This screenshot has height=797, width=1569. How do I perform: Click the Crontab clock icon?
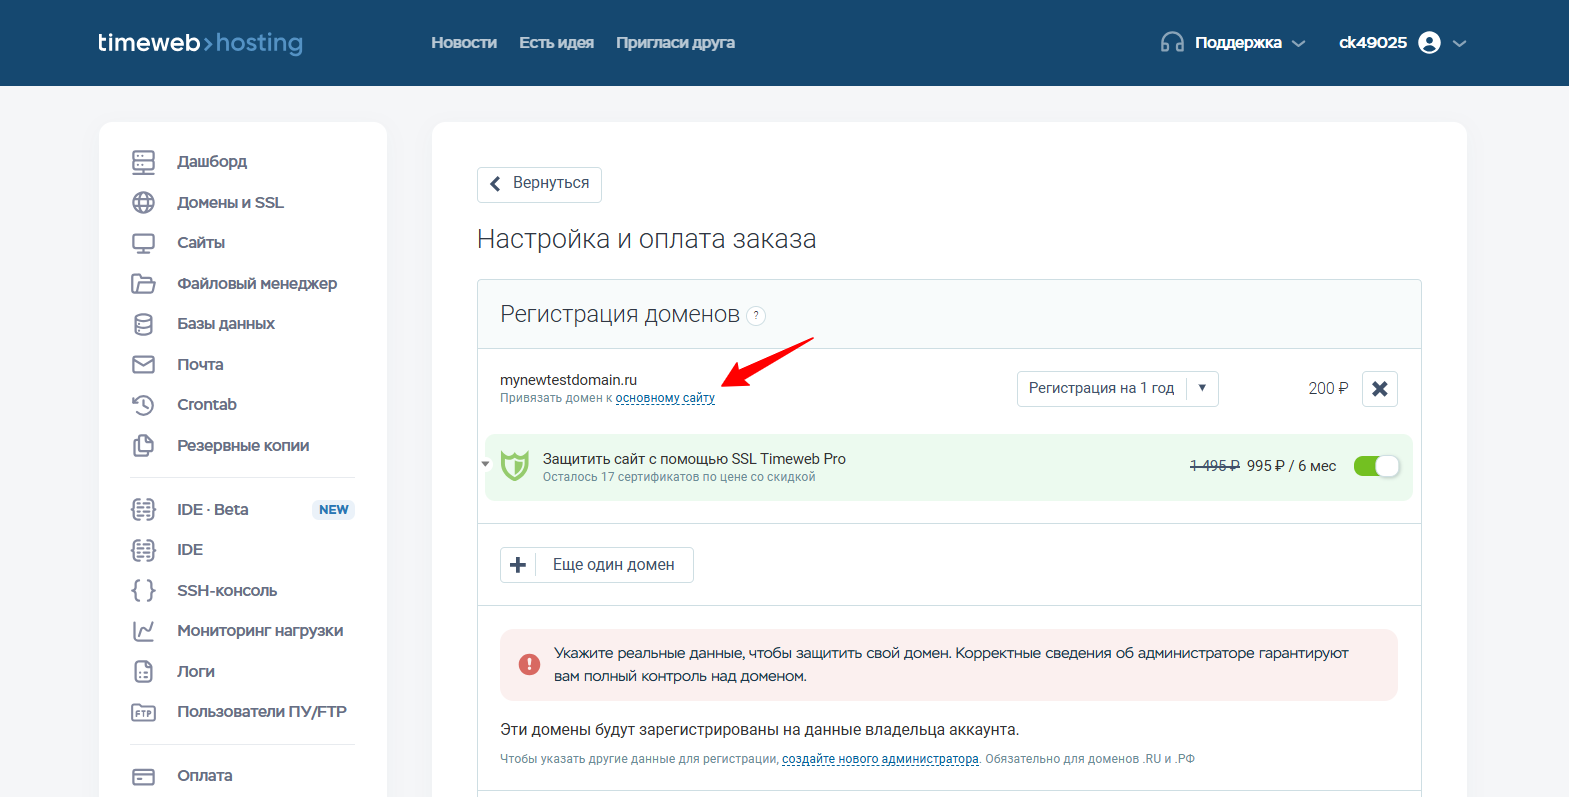144,405
